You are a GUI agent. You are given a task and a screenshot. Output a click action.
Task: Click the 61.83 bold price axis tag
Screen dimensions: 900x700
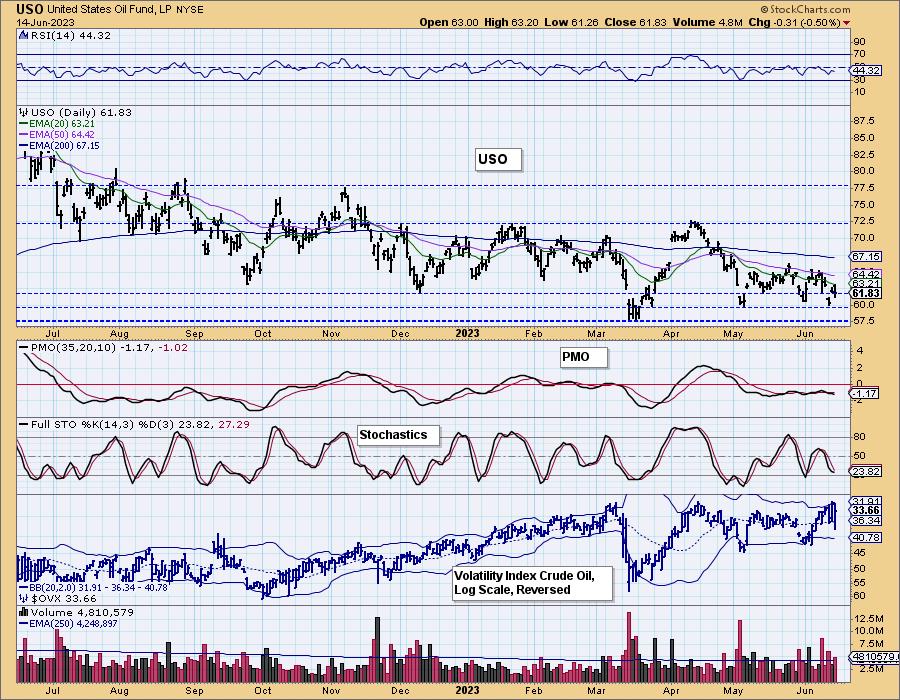coord(866,293)
